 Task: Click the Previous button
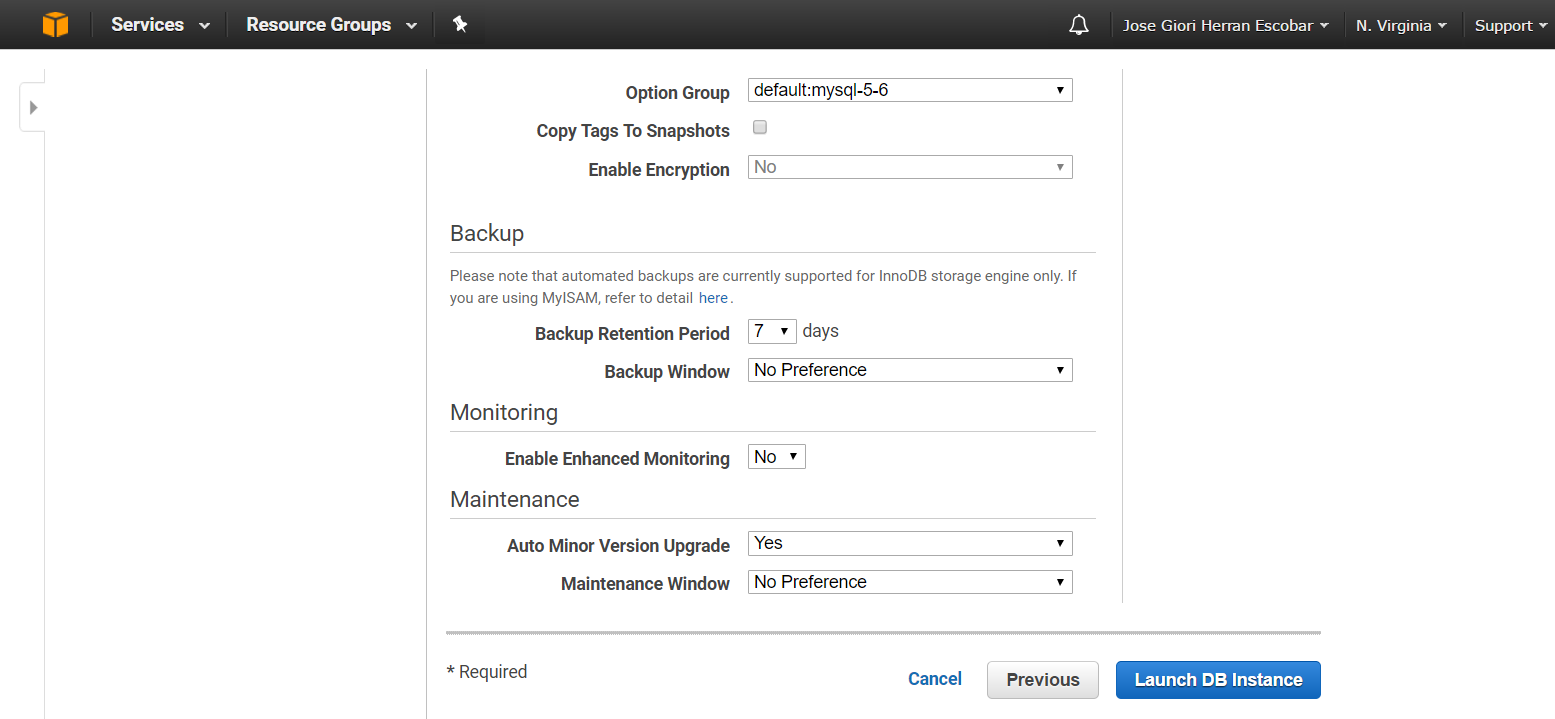click(x=1043, y=680)
